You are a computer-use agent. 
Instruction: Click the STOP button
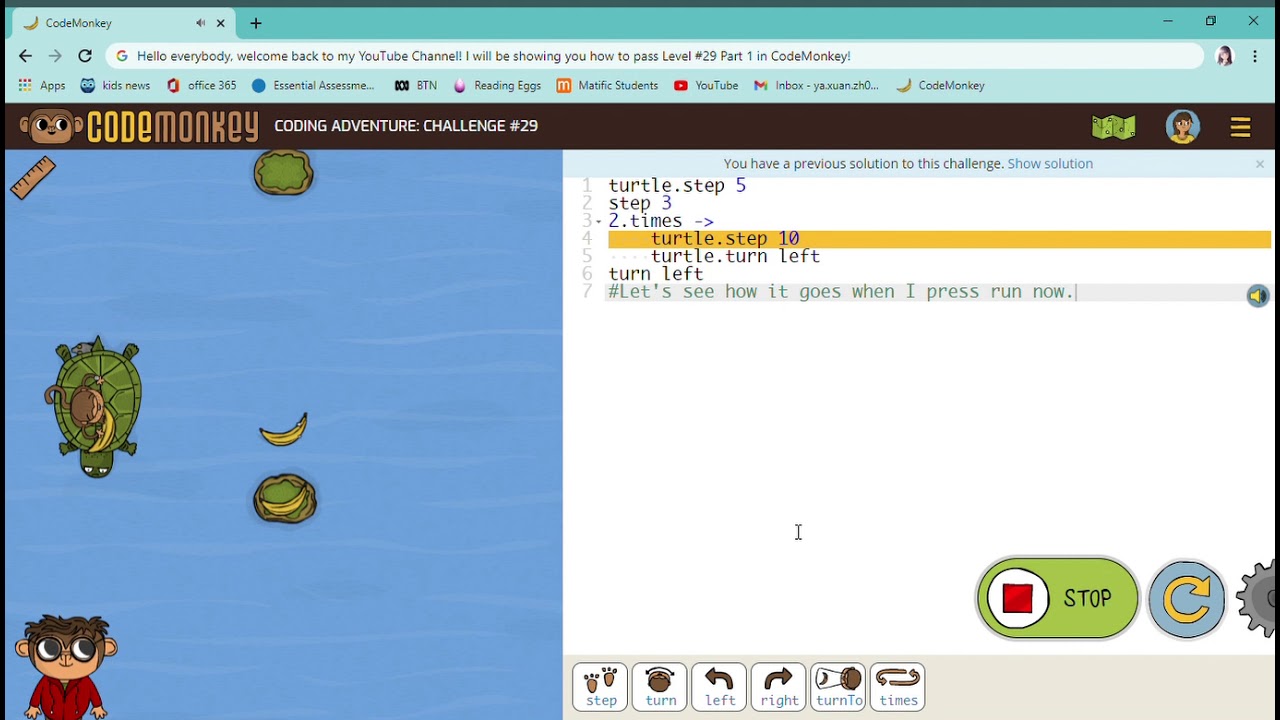[x=1057, y=598]
